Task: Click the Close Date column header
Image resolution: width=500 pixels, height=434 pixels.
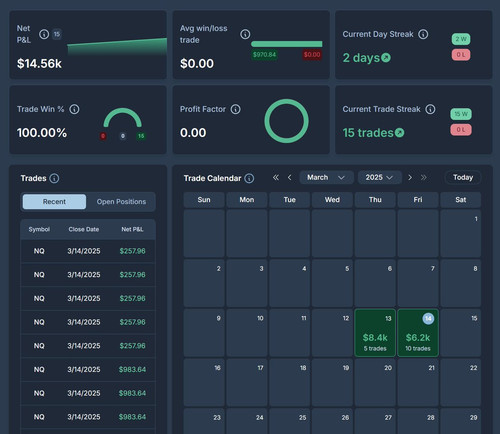Action: click(x=84, y=229)
